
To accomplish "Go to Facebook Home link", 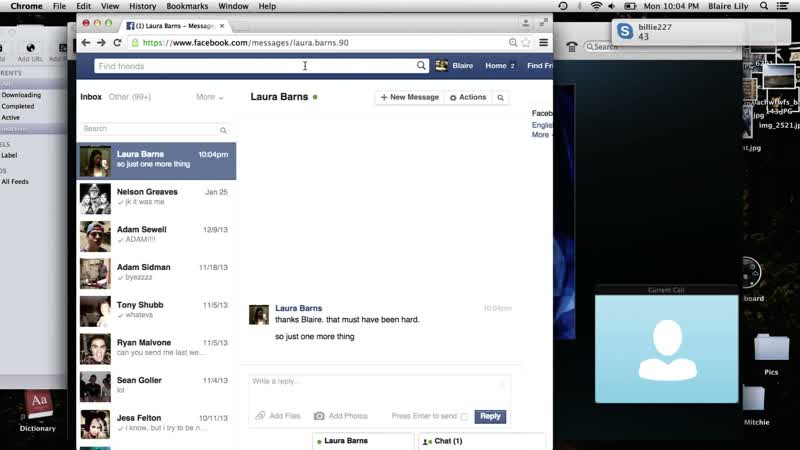I will [496, 66].
